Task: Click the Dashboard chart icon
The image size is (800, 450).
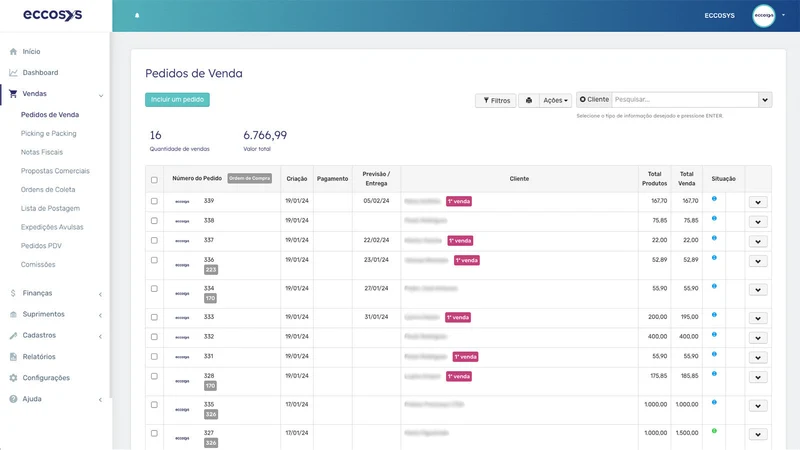Action: (x=13, y=72)
